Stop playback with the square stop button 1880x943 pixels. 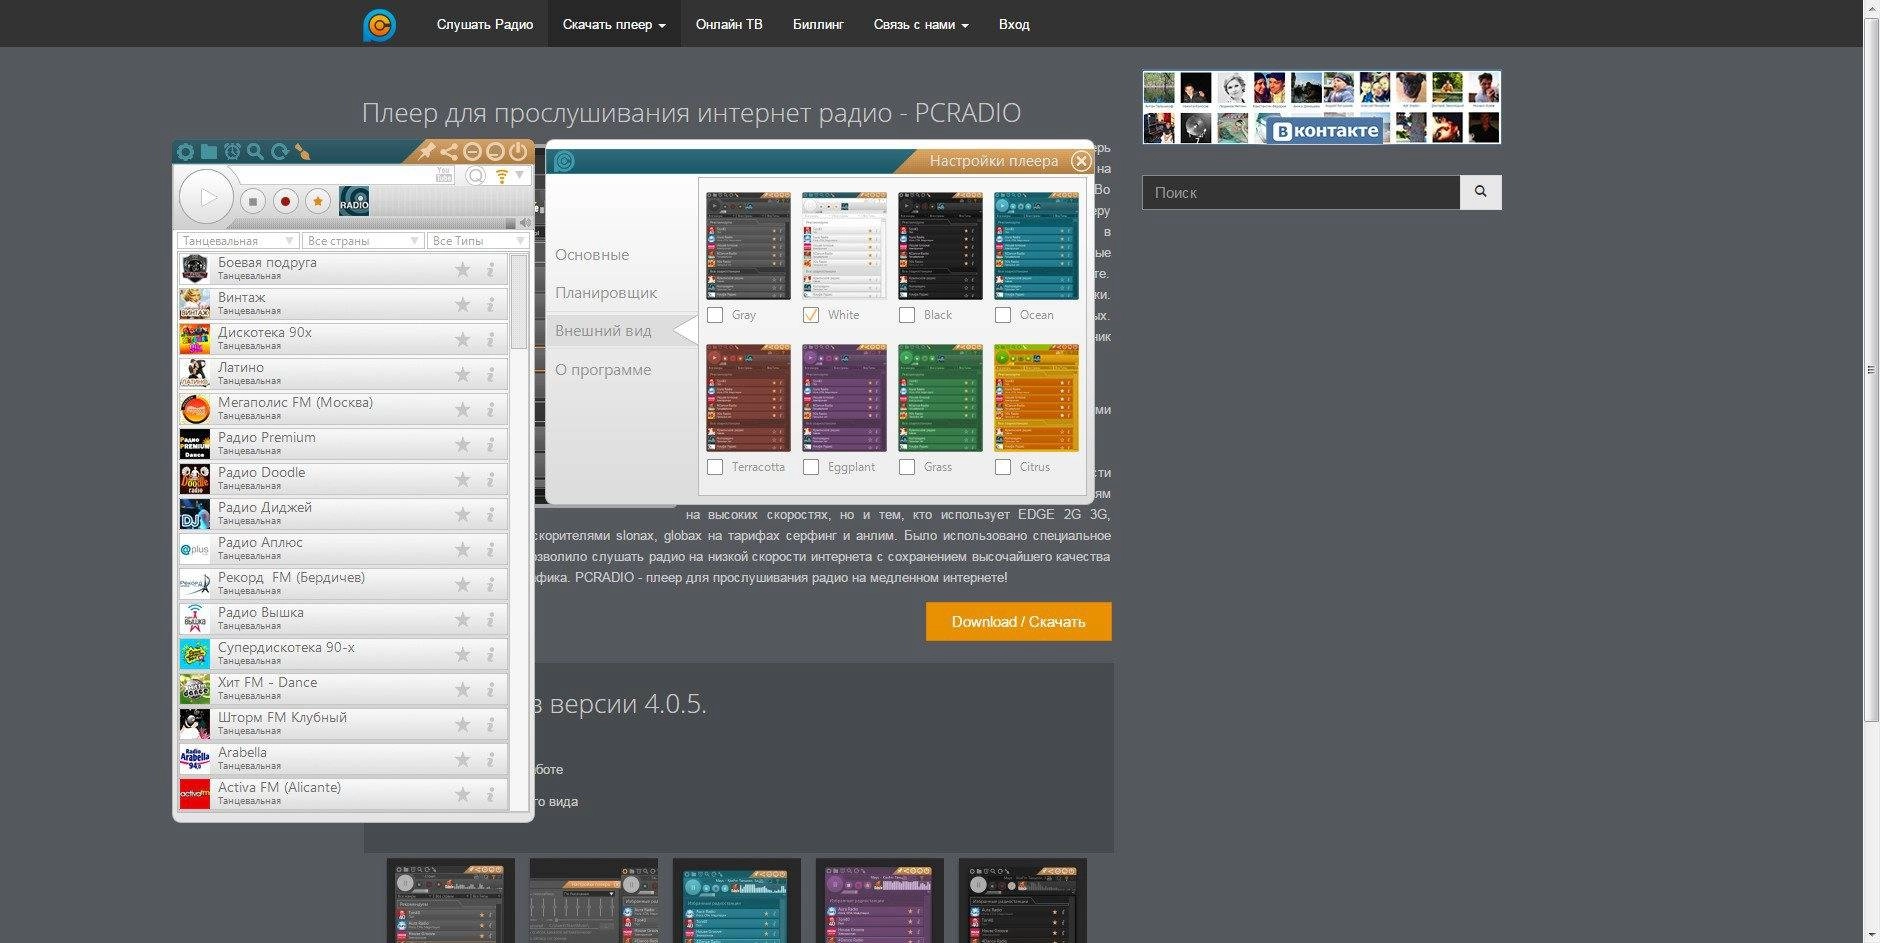(x=253, y=201)
